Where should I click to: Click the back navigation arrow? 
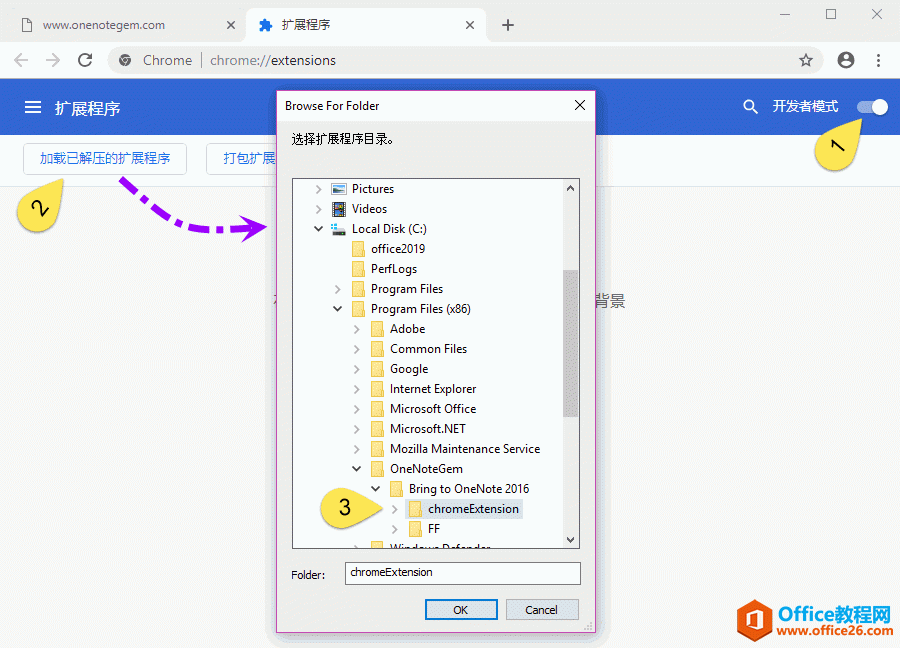tap(21, 60)
